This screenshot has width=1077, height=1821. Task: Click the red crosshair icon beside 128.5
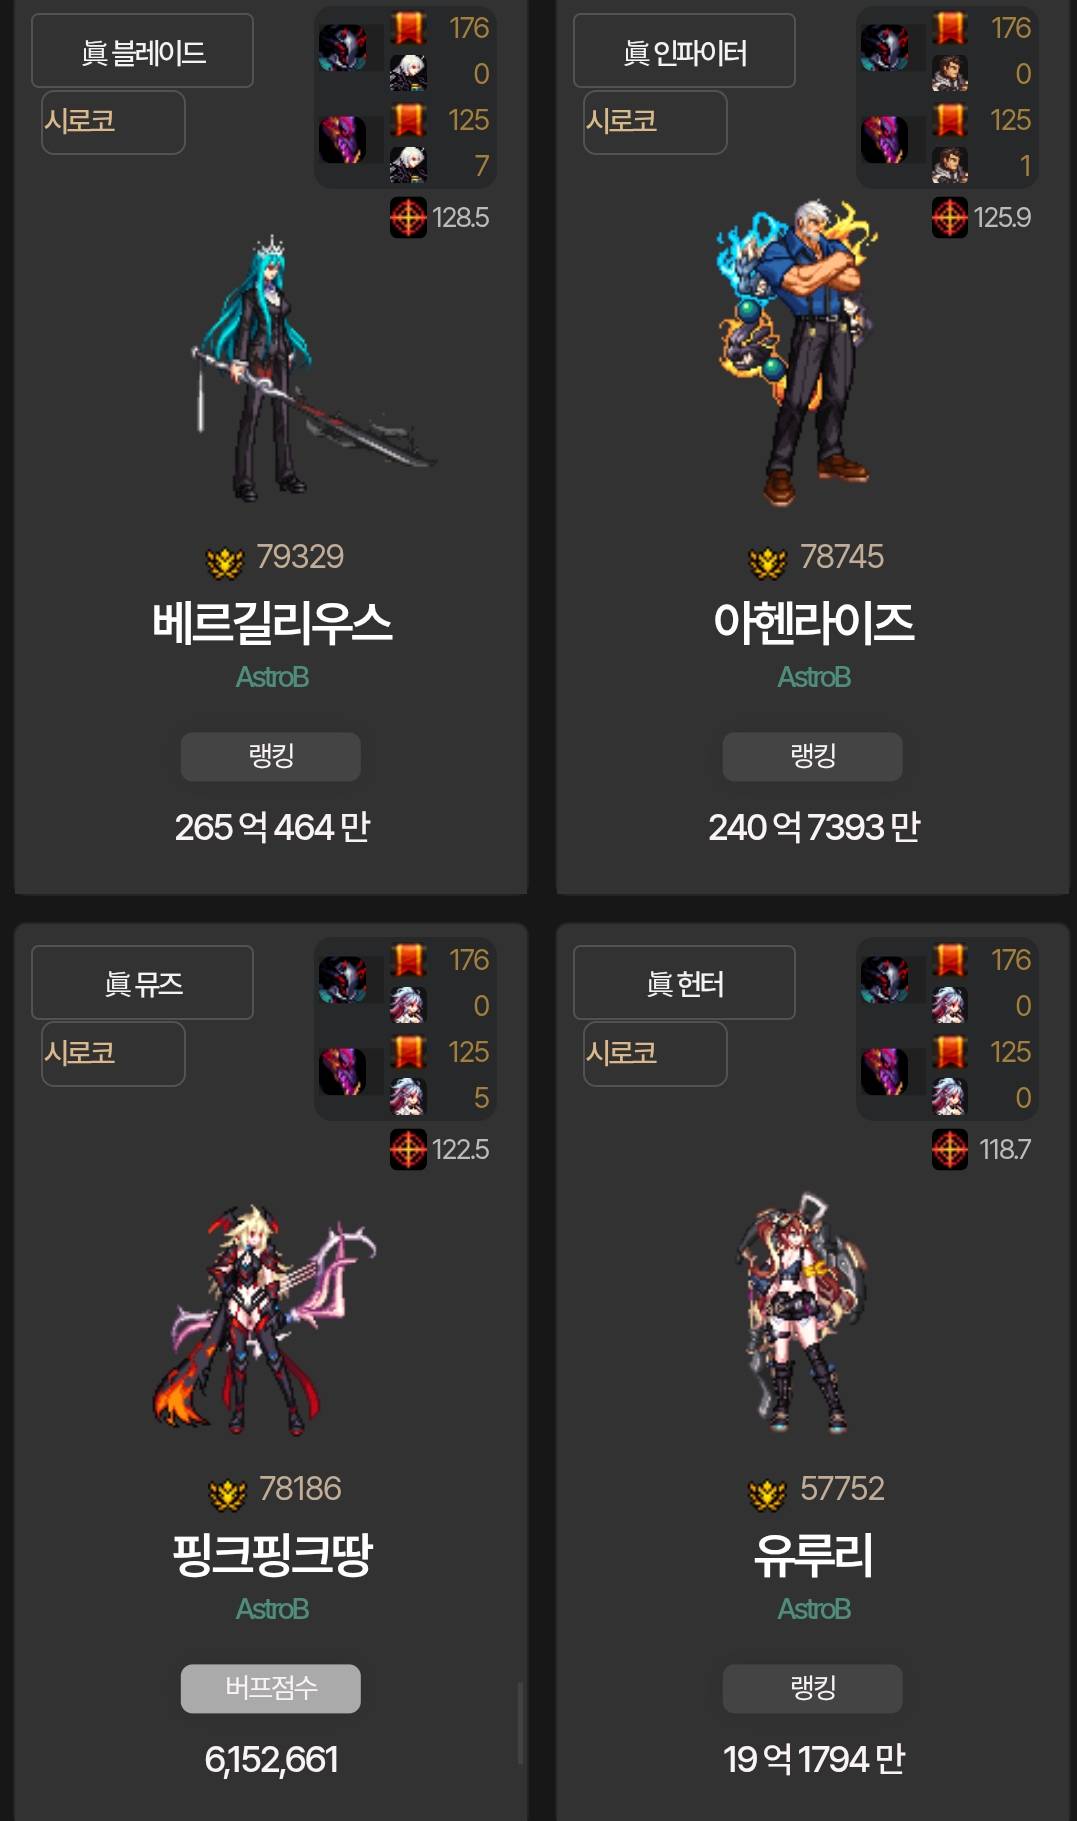click(408, 217)
